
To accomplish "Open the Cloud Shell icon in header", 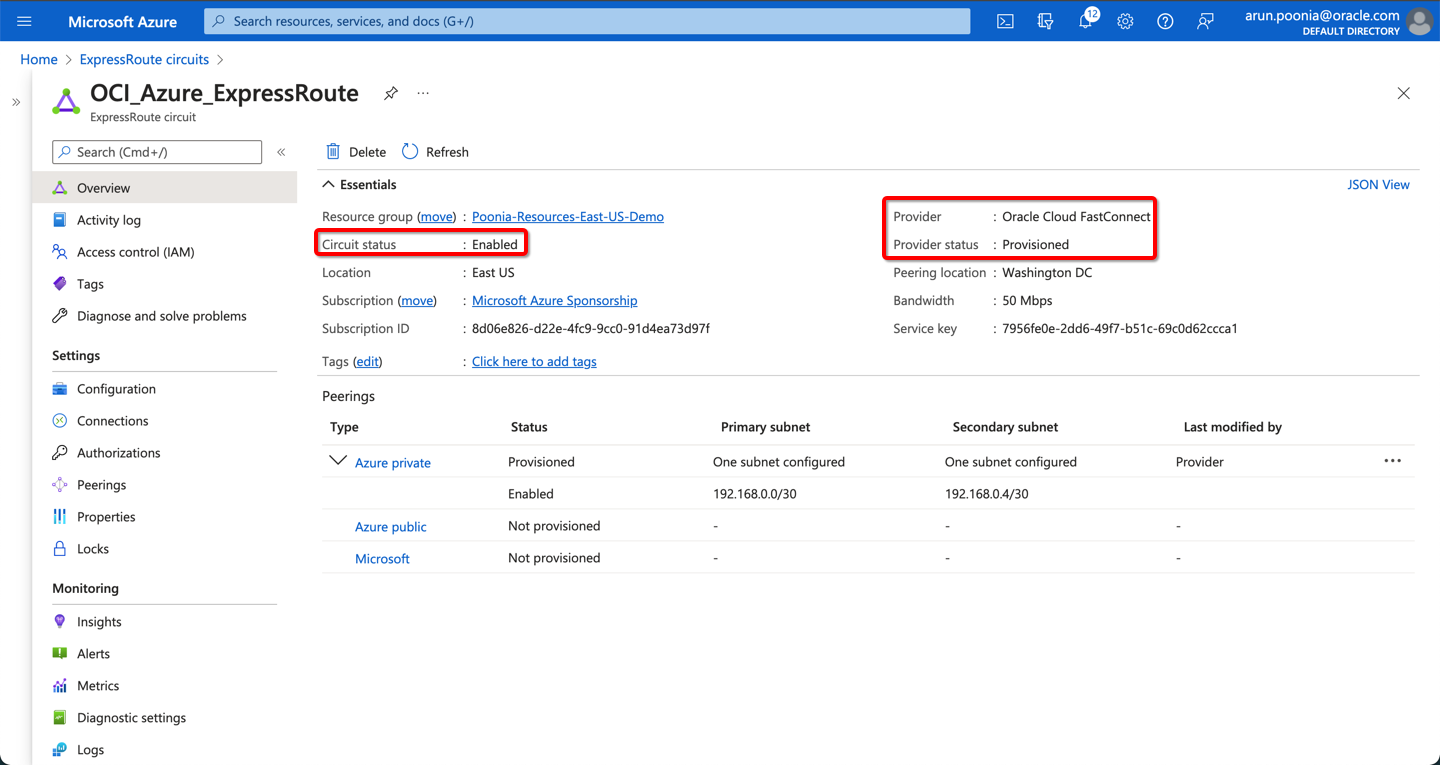I will coord(1005,21).
